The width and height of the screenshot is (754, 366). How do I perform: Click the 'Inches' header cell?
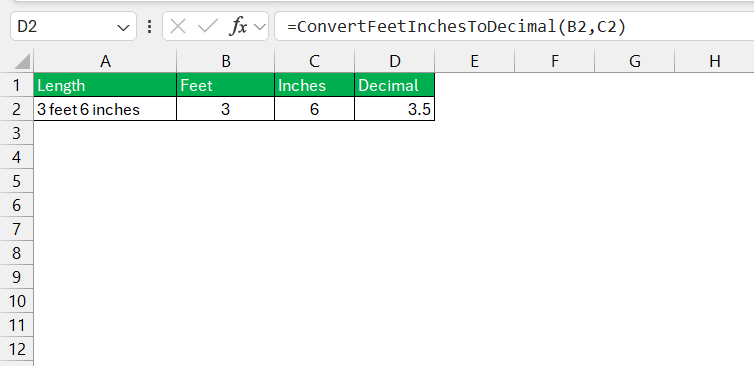tap(314, 85)
